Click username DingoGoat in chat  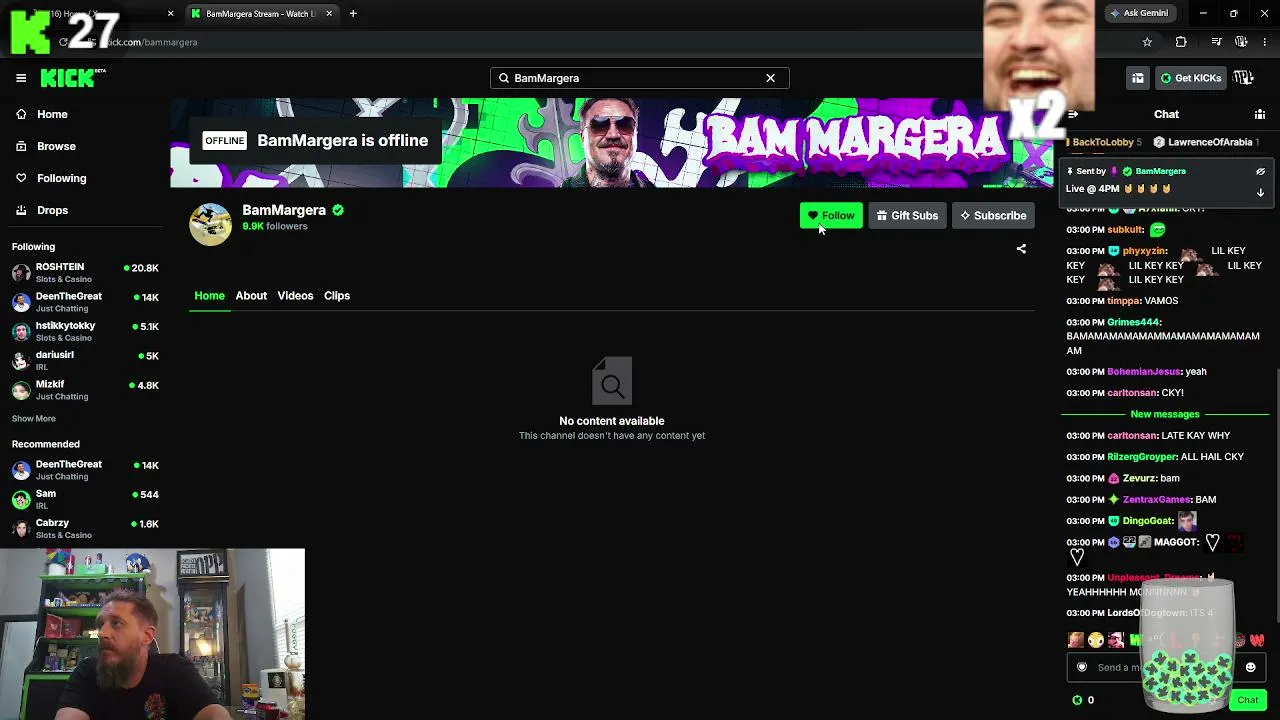(x=1147, y=521)
